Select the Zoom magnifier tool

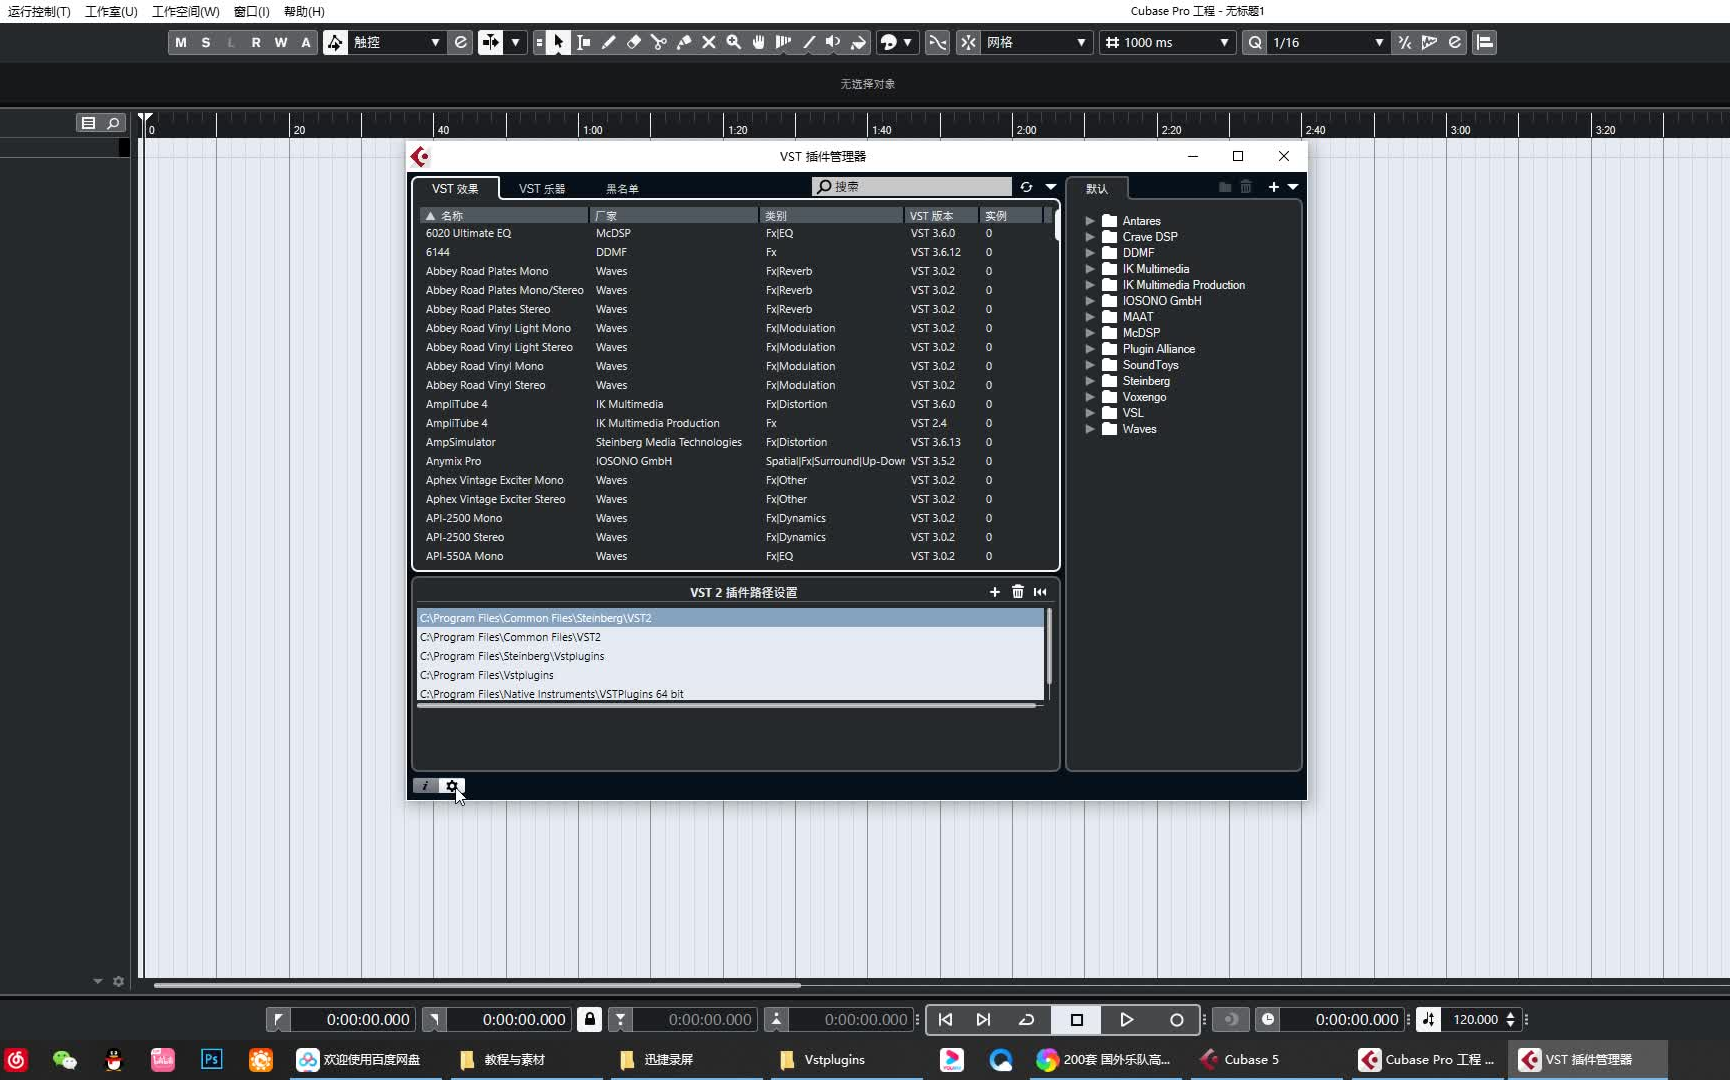pyautogui.click(x=734, y=42)
